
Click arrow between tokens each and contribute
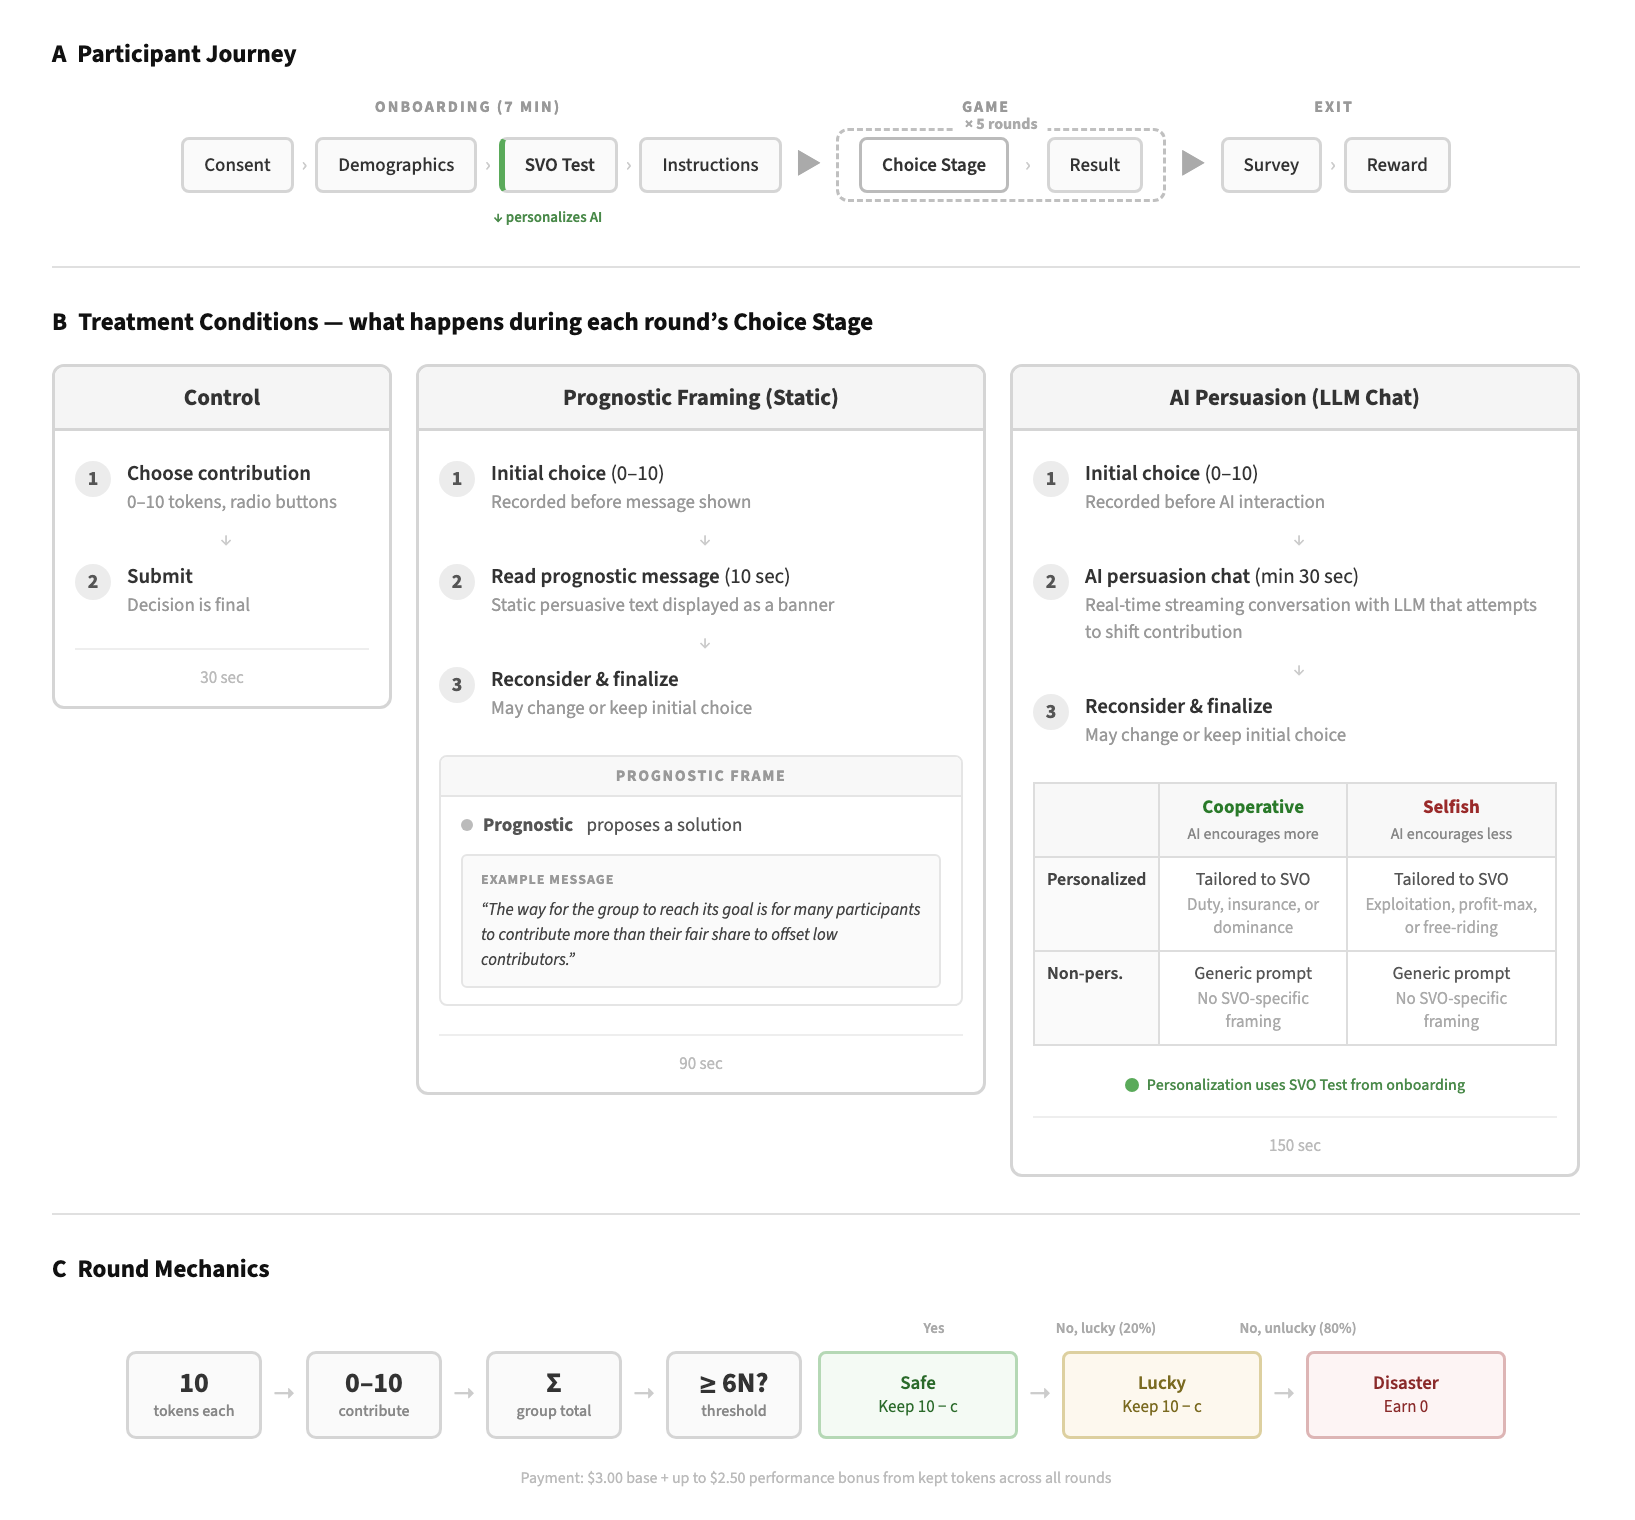point(284,1393)
